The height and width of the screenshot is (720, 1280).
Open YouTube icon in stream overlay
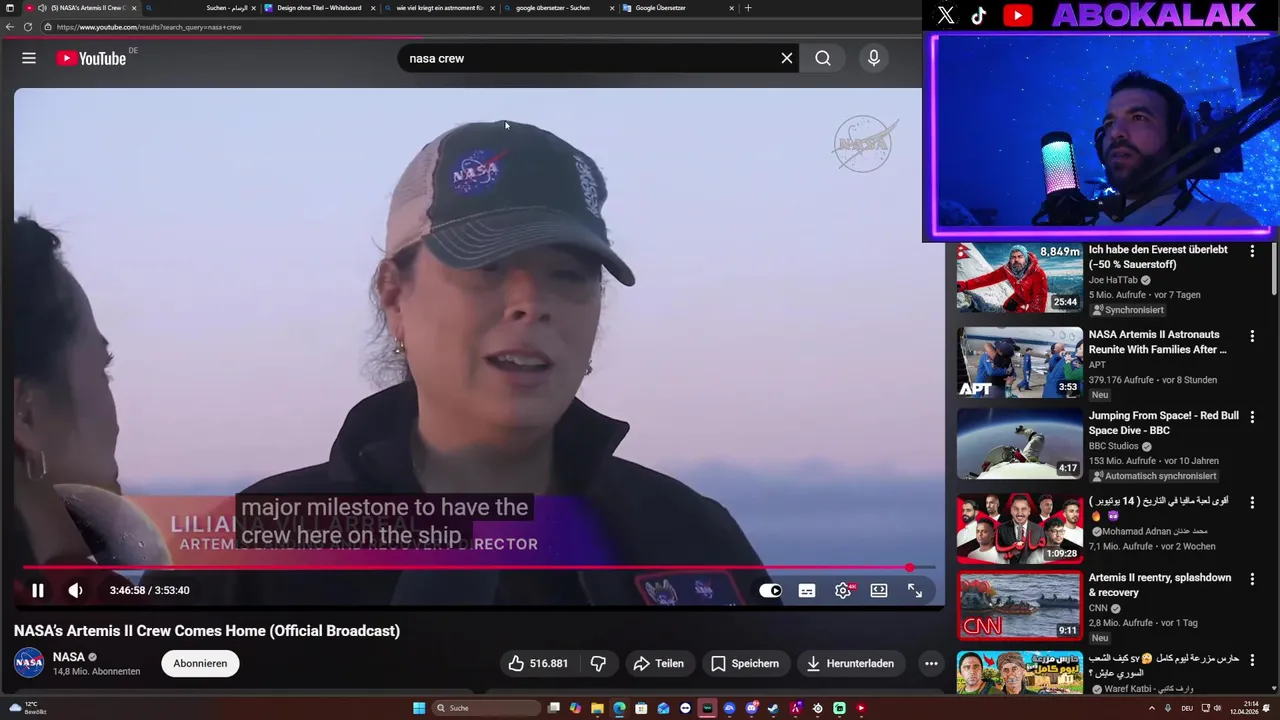click(1018, 15)
